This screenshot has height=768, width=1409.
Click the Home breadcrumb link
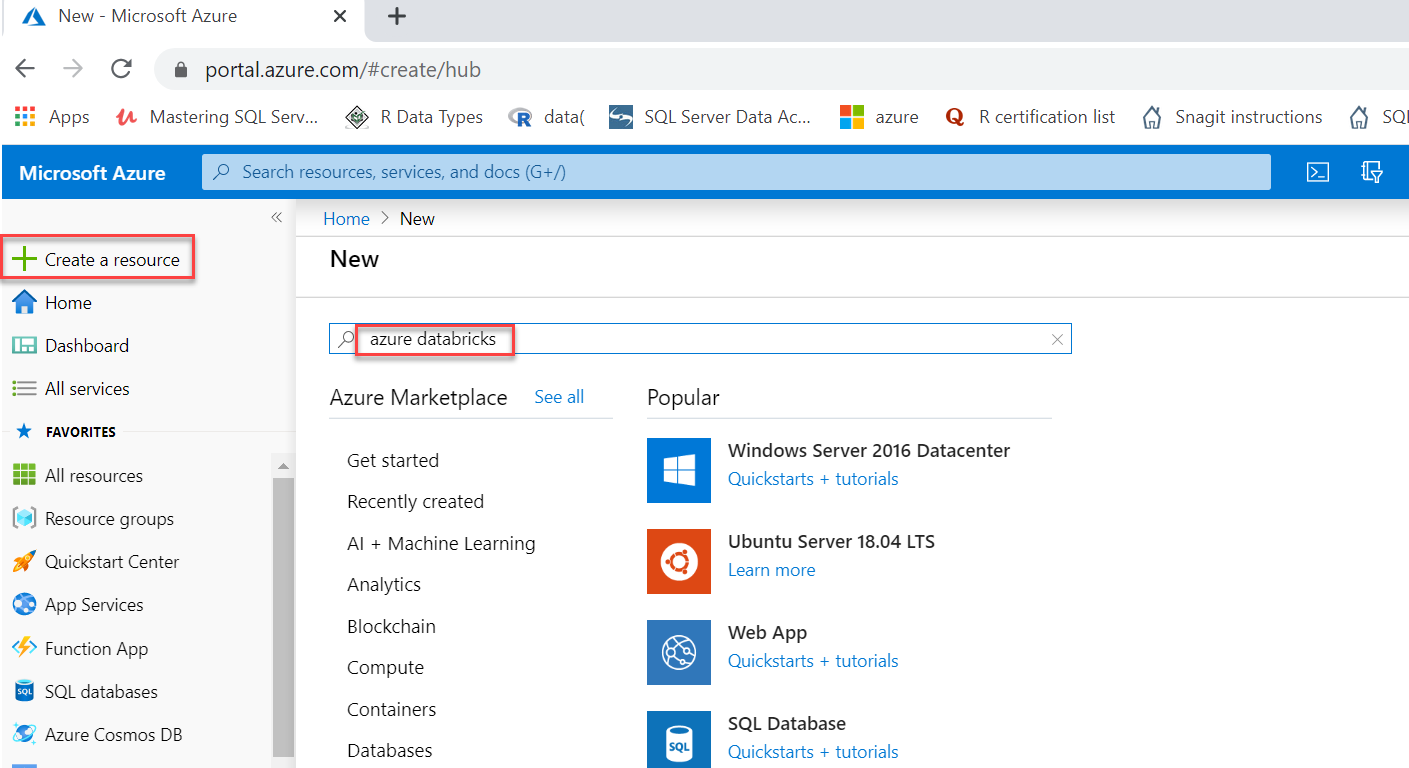[346, 219]
